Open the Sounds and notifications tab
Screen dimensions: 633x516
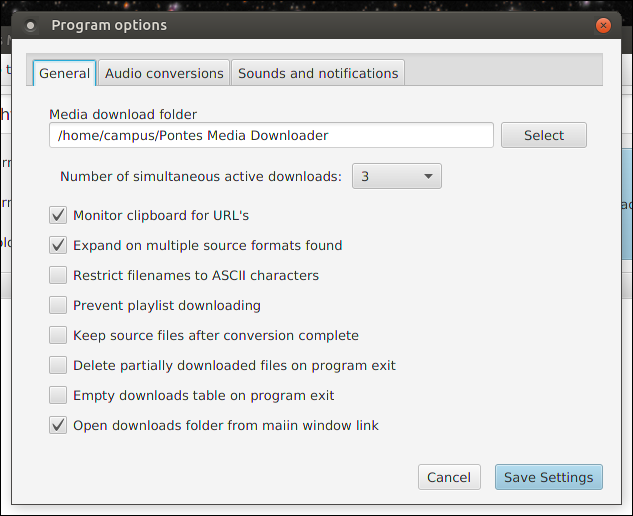point(318,73)
